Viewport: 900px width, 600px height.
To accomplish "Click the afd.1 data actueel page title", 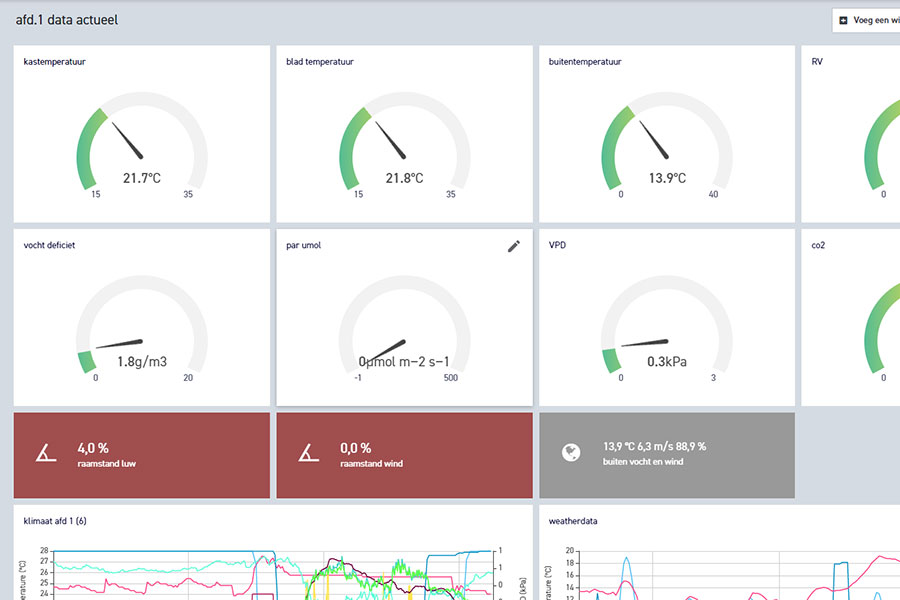I will click(x=67, y=20).
